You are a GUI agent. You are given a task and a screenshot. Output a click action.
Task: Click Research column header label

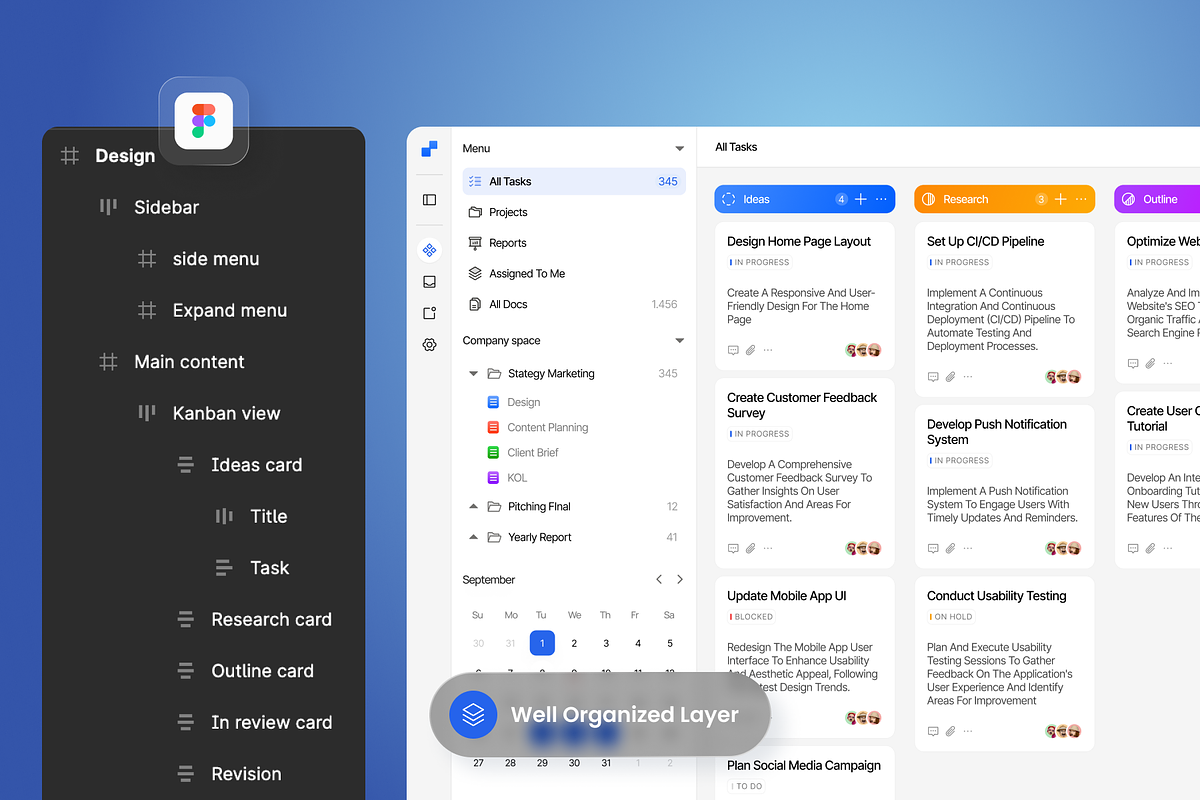[x=965, y=199]
